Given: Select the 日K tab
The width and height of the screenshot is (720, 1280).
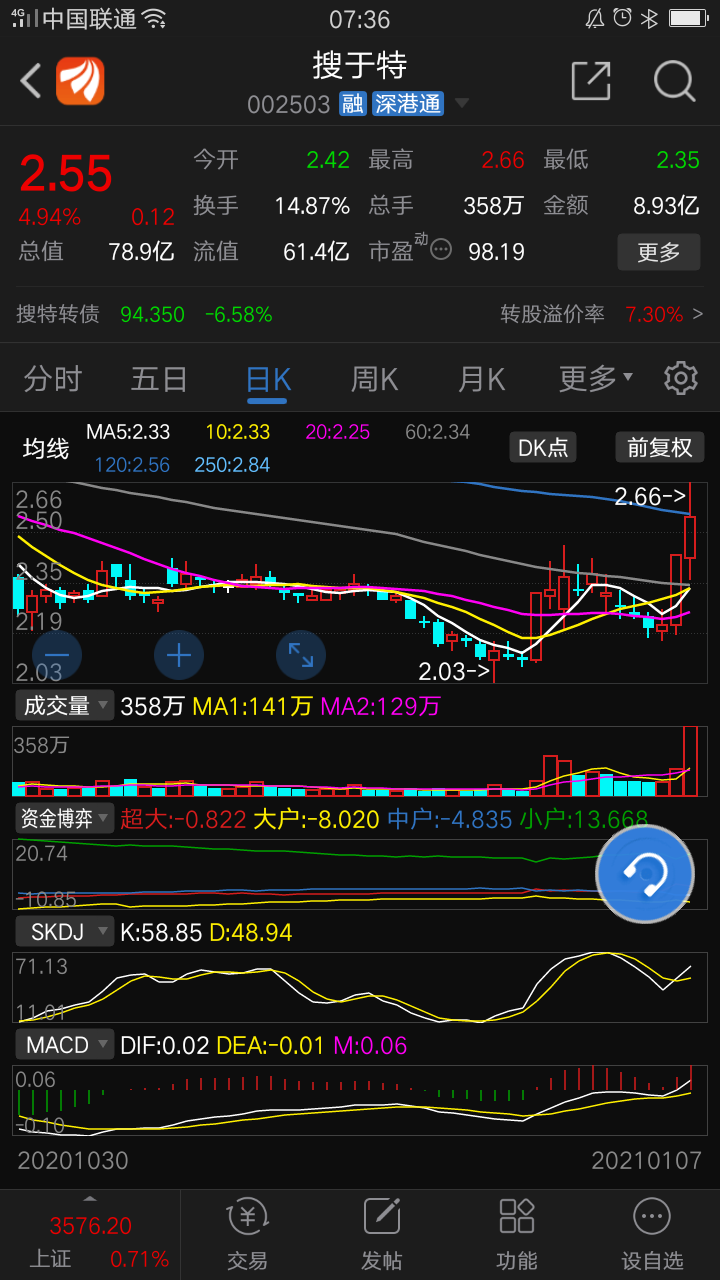Looking at the screenshot, I should (268, 379).
